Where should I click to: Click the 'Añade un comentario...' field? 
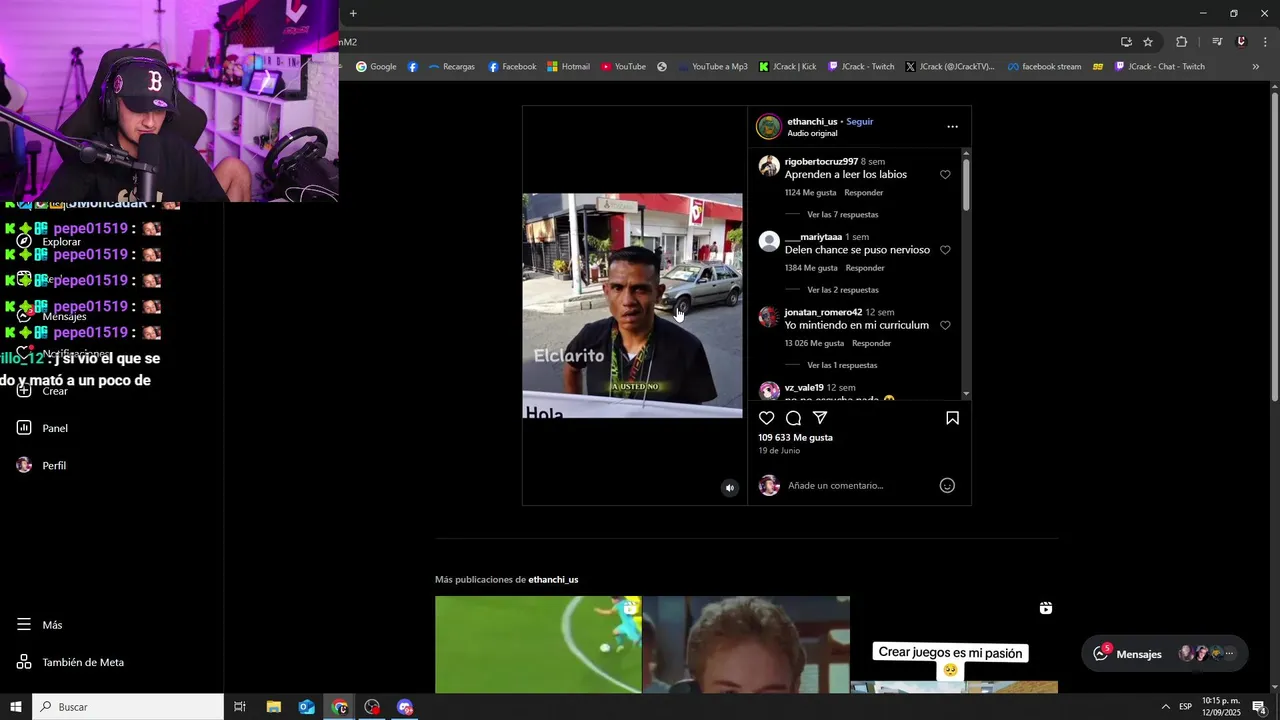(835, 485)
